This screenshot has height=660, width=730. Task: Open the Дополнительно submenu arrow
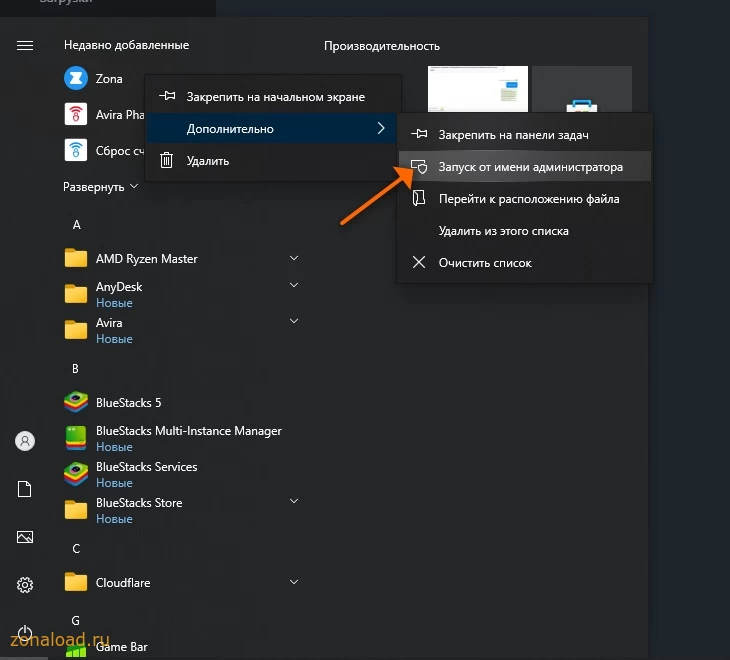[x=381, y=128]
